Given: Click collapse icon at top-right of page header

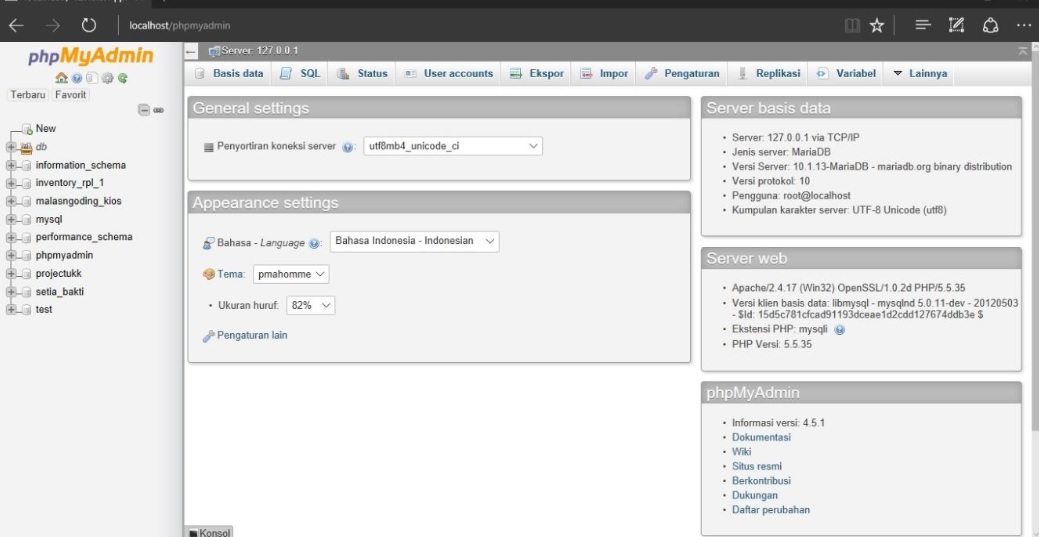Looking at the screenshot, I should coord(1024,51).
